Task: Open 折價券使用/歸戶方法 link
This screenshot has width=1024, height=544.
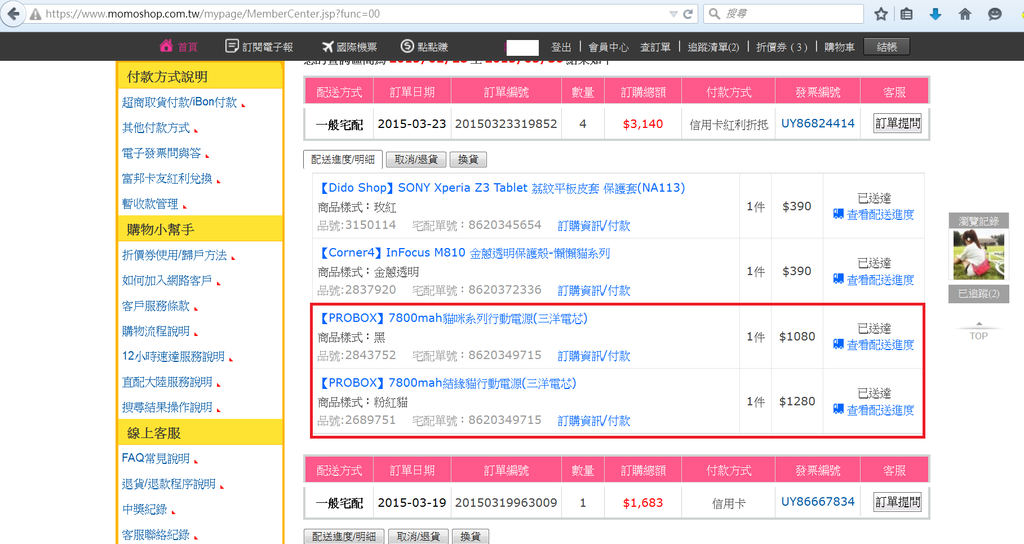Action: pos(174,255)
